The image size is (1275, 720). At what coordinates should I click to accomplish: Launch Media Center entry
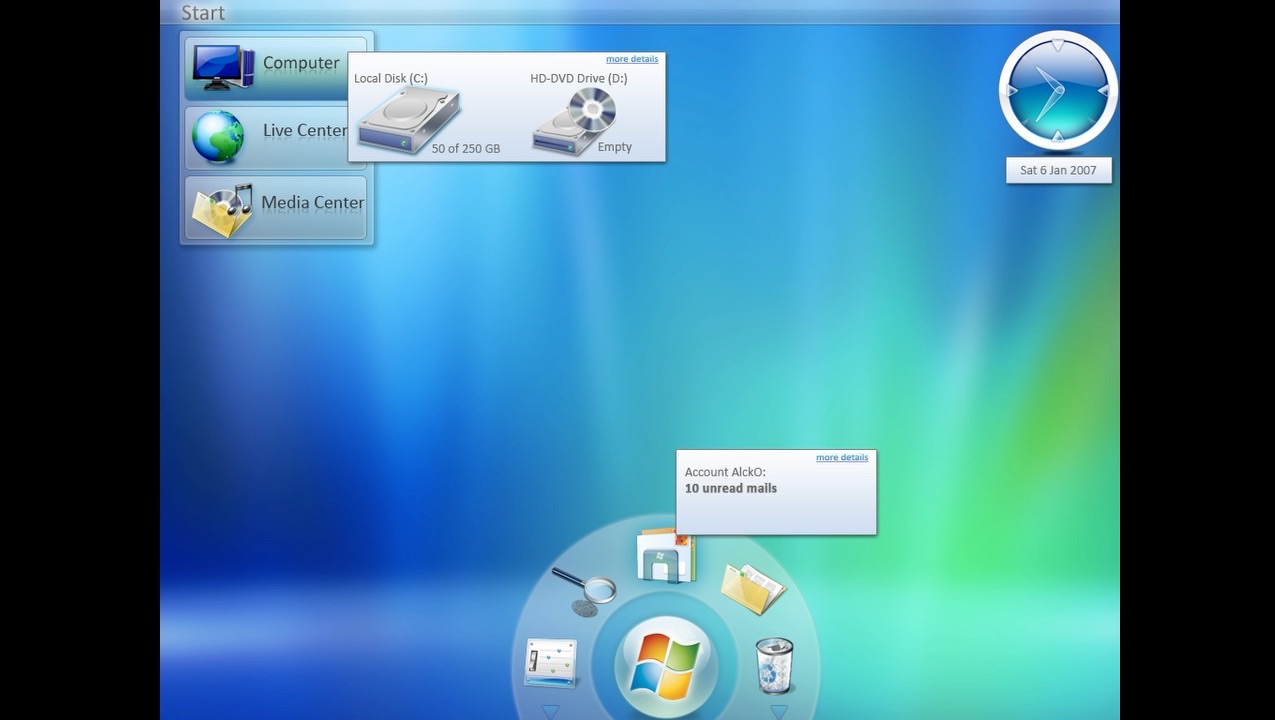point(277,208)
